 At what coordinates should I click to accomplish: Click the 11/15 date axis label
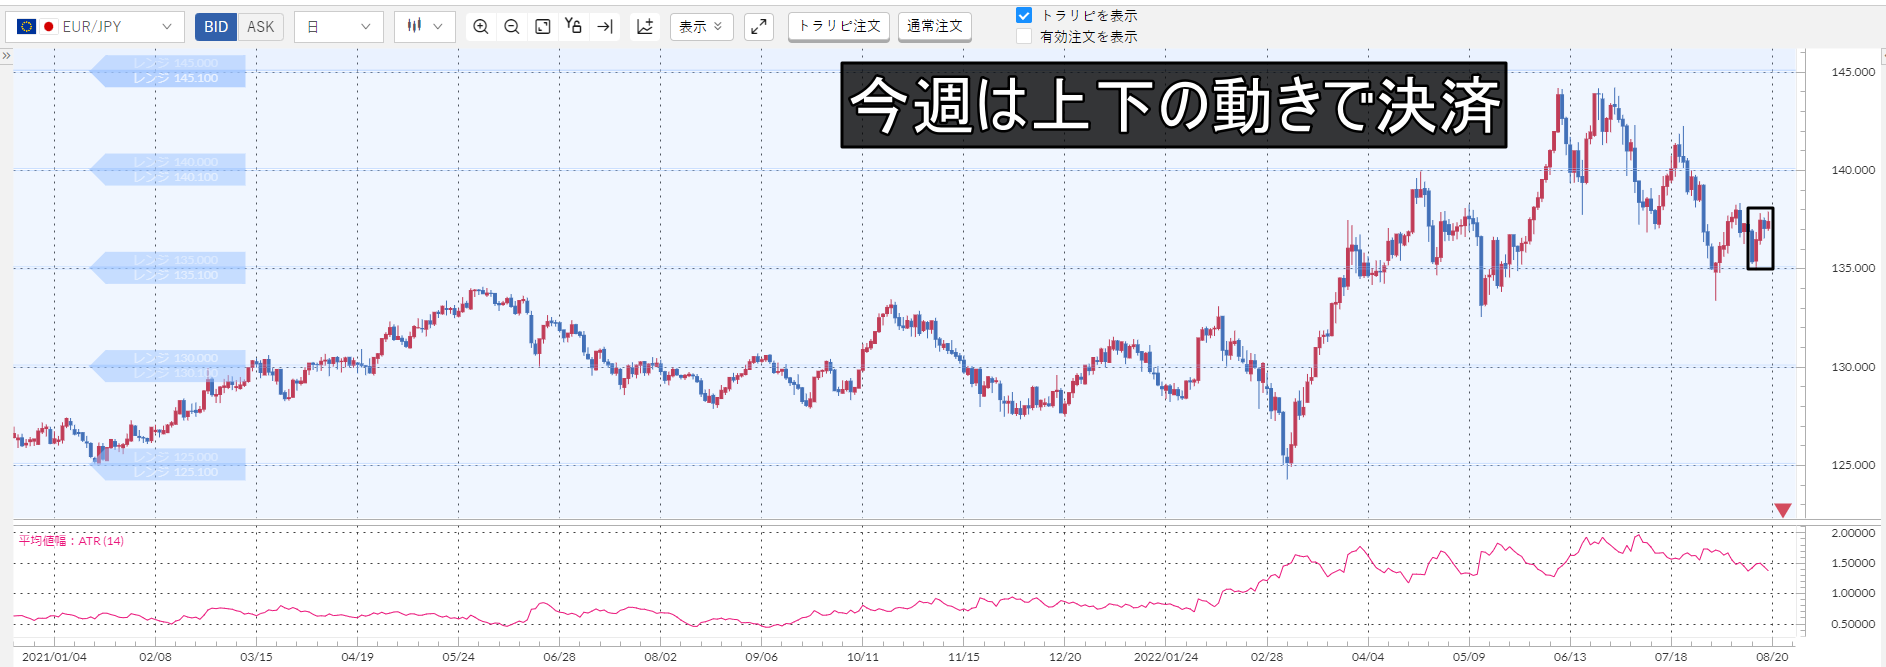click(963, 657)
